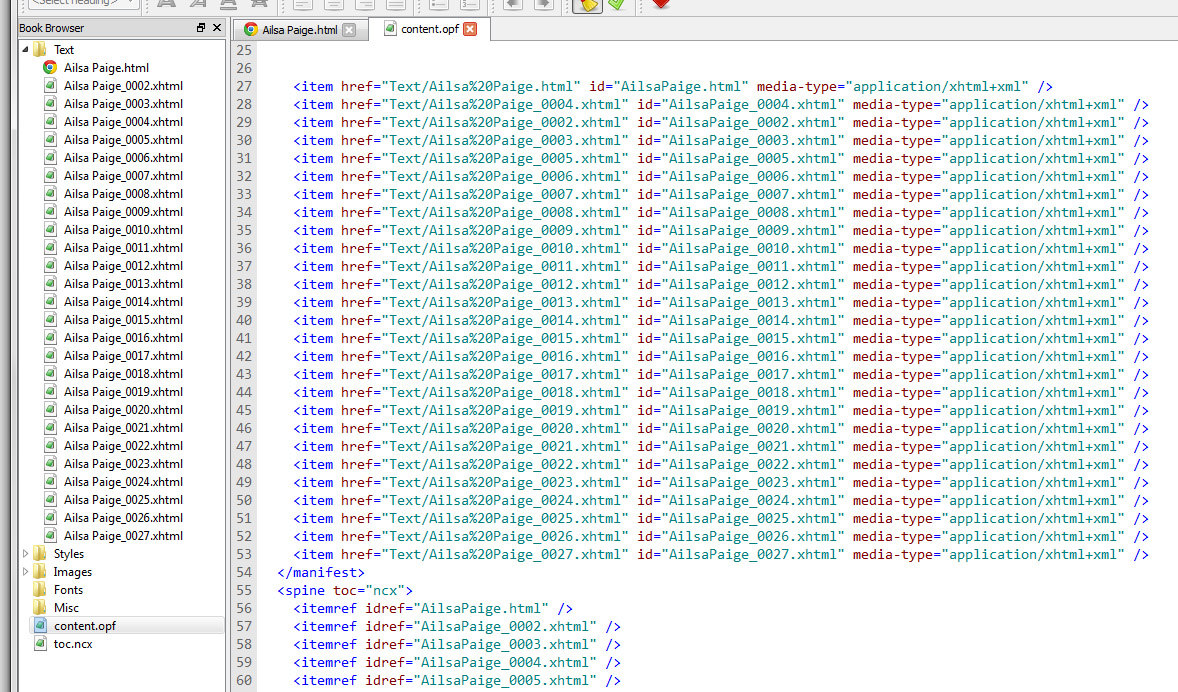Select the Text folder icon
The image size is (1178, 692).
tap(40, 50)
